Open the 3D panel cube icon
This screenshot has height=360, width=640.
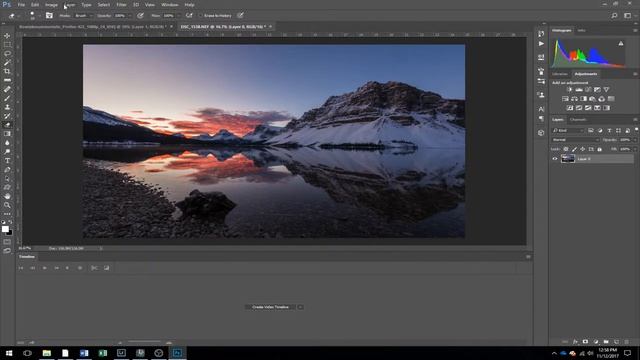(x=541, y=133)
